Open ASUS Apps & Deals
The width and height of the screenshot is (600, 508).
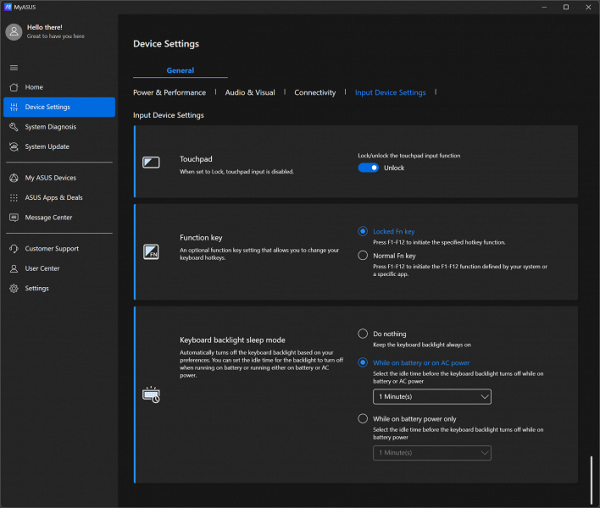pos(53,198)
